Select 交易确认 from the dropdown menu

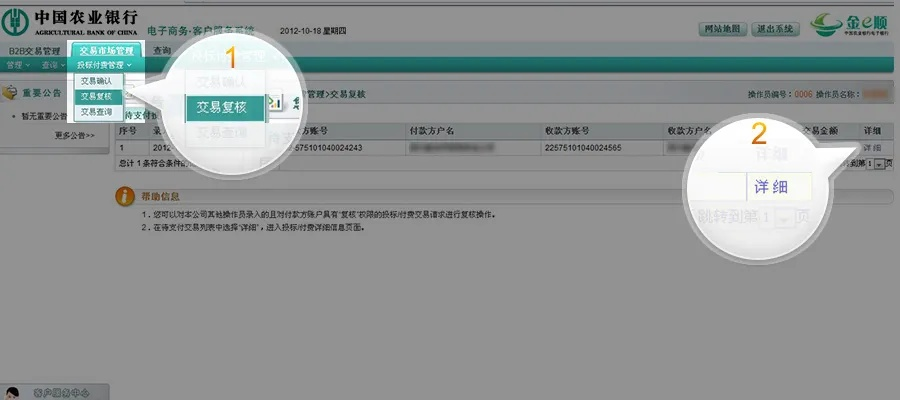pos(98,80)
